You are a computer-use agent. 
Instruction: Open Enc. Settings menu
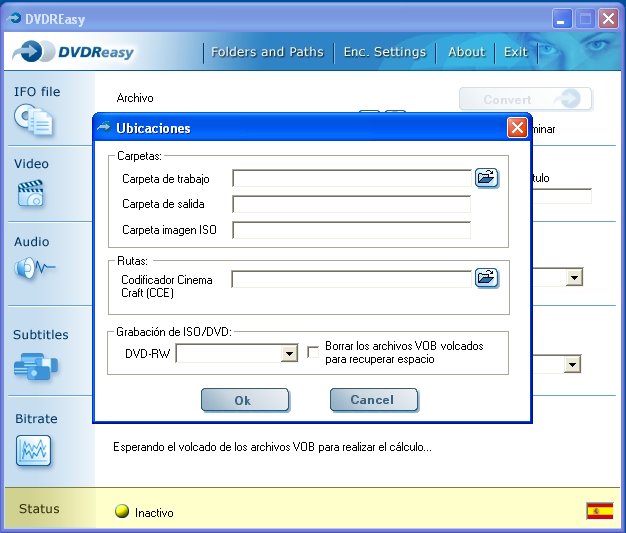(x=385, y=52)
